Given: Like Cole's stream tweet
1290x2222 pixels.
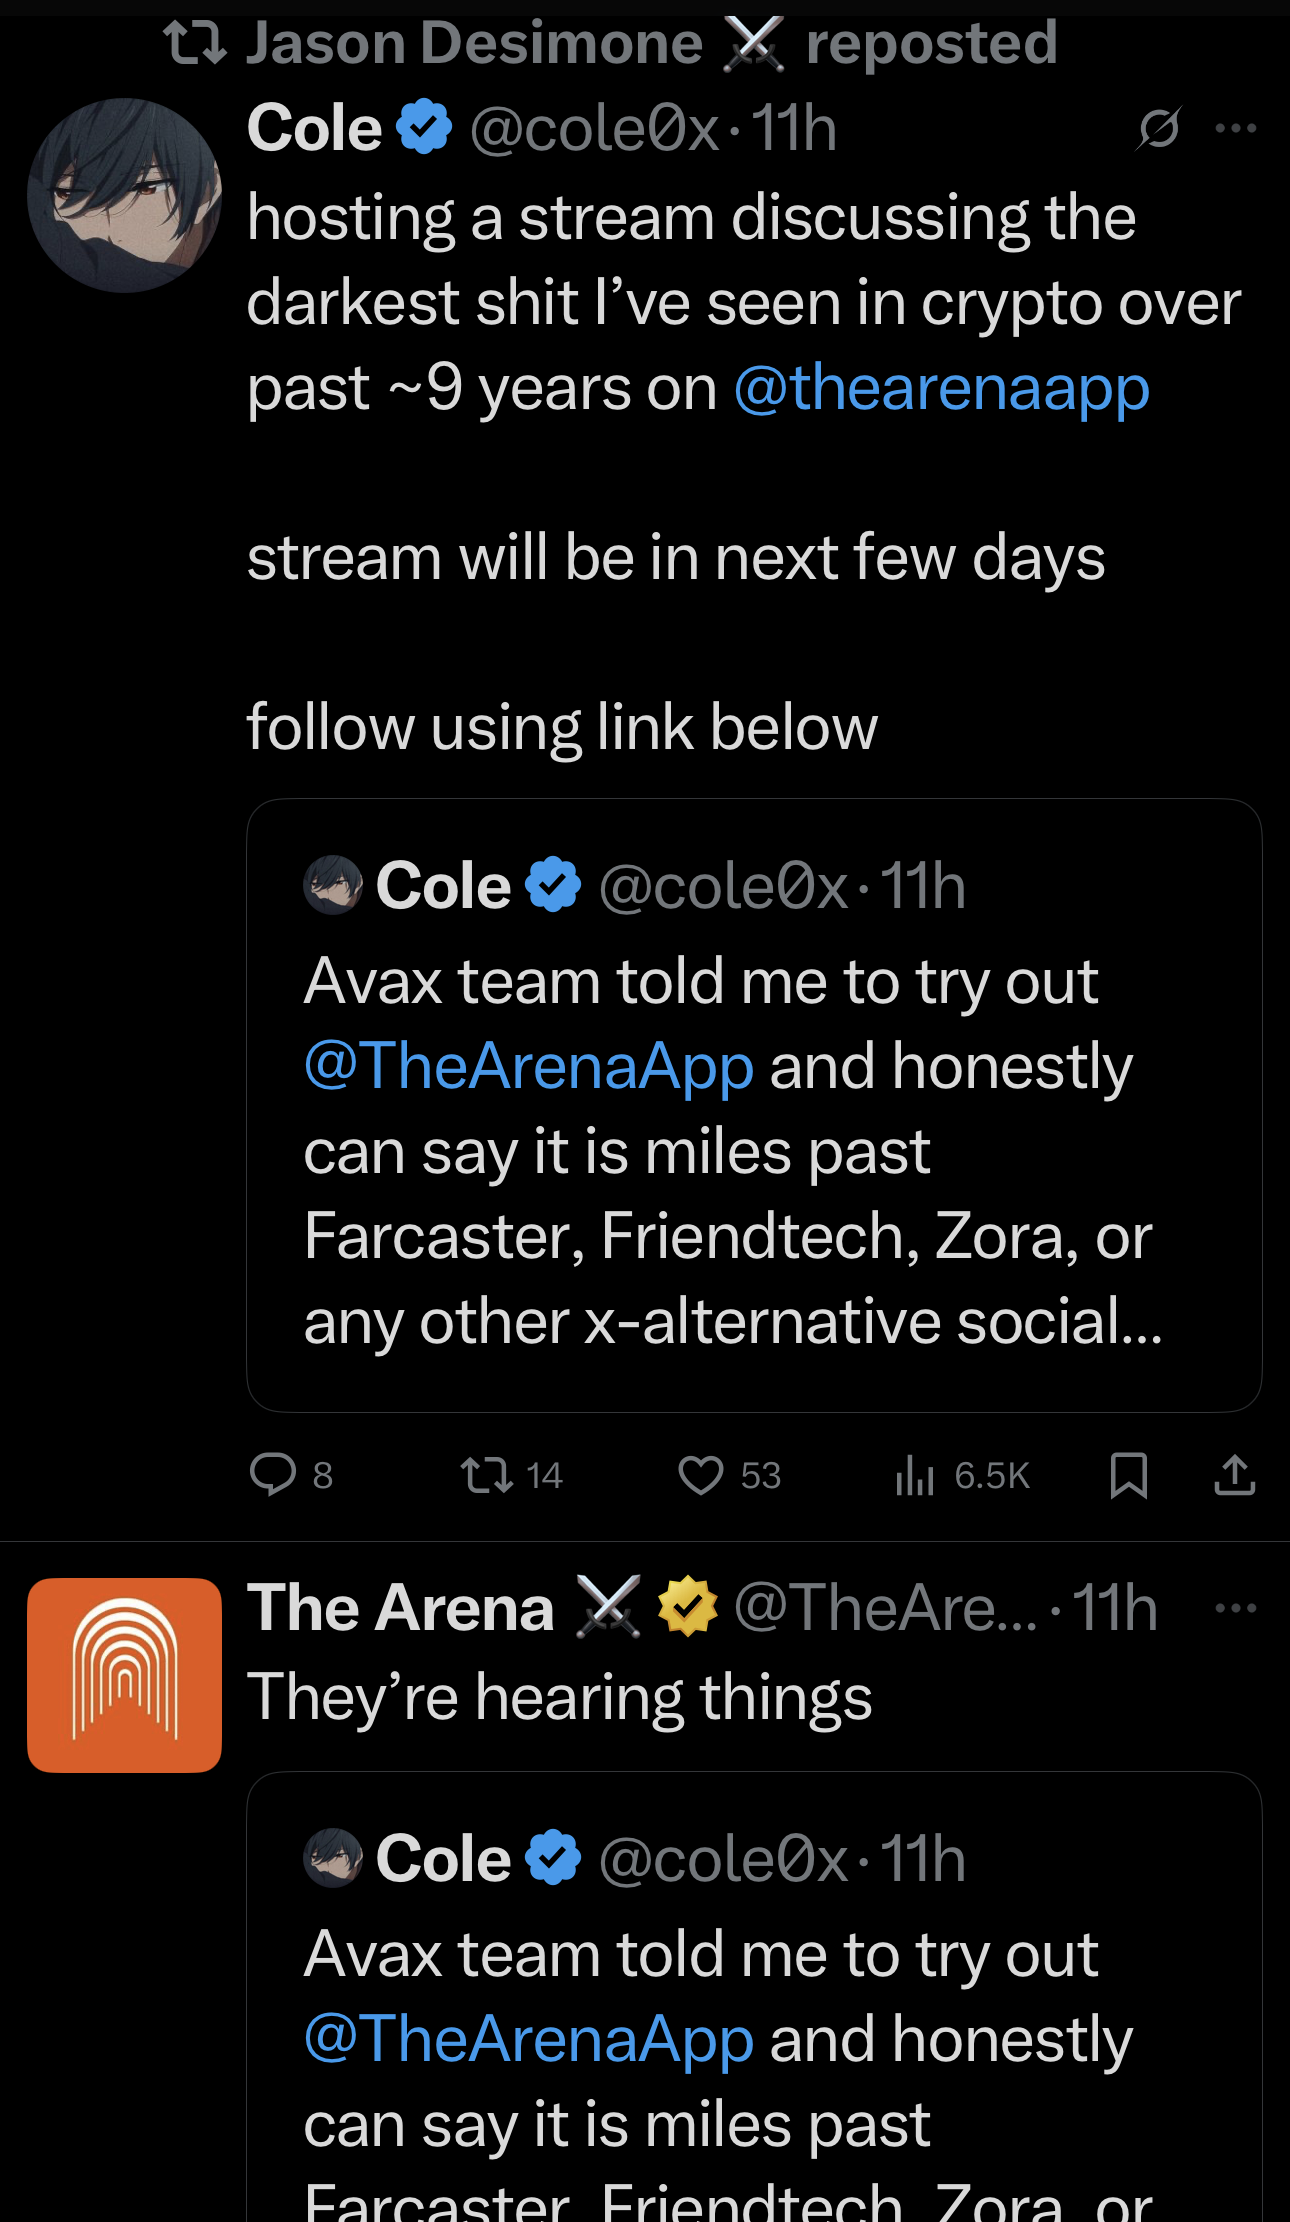Looking at the screenshot, I should point(700,1475).
